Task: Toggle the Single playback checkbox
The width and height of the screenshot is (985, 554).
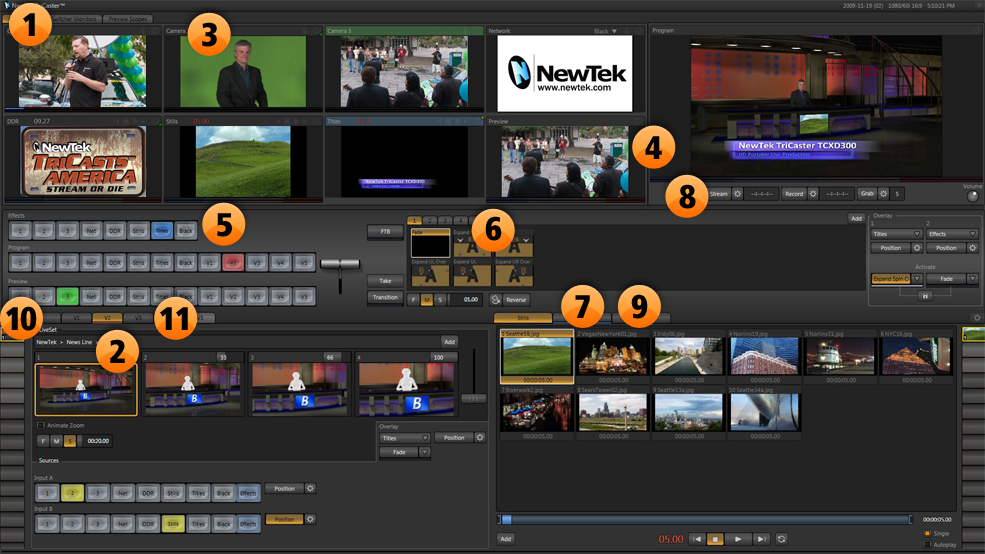Action: (x=928, y=533)
